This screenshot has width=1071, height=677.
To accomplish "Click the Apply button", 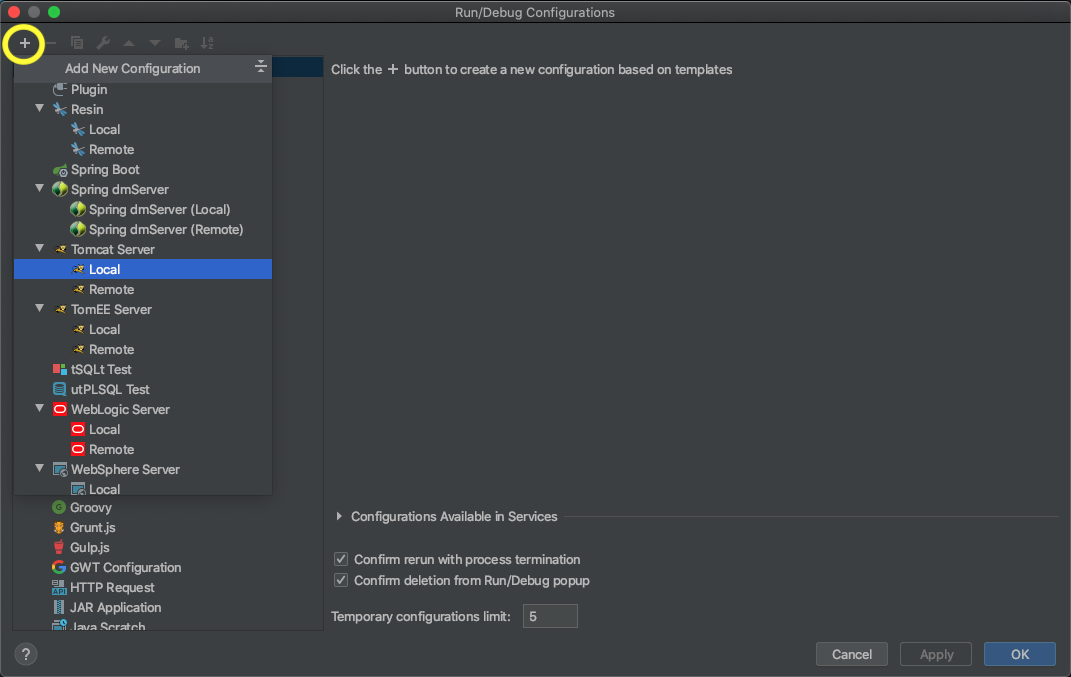I will pyautogui.click(x=936, y=654).
